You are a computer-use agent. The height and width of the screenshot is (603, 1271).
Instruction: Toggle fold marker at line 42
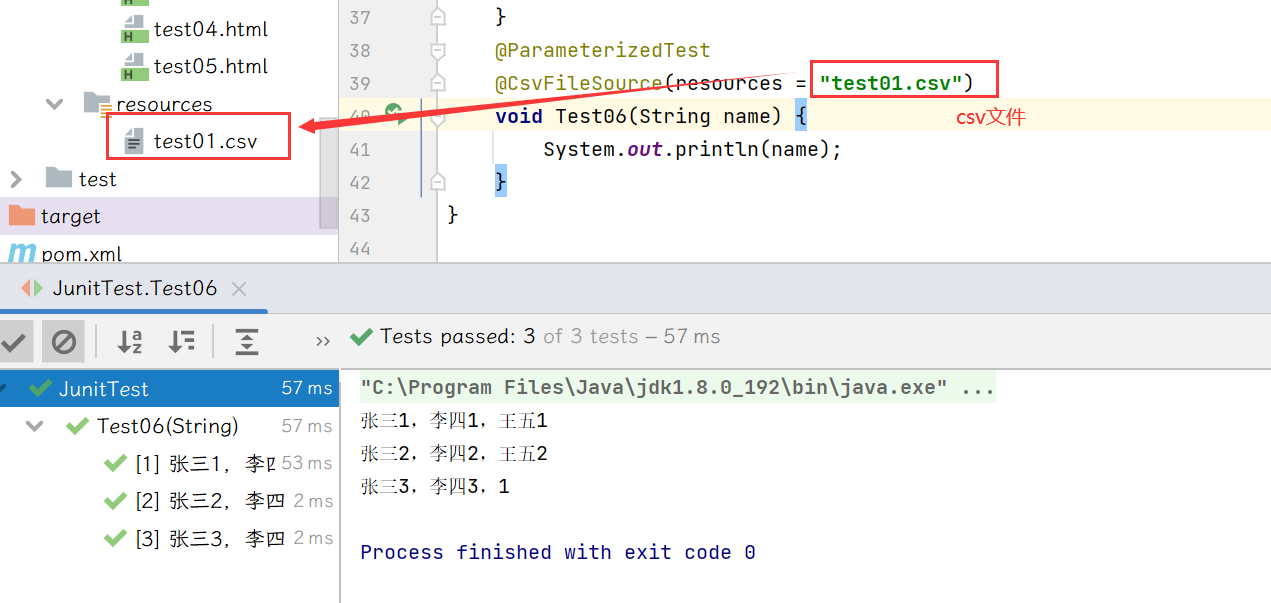[x=437, y=182]
